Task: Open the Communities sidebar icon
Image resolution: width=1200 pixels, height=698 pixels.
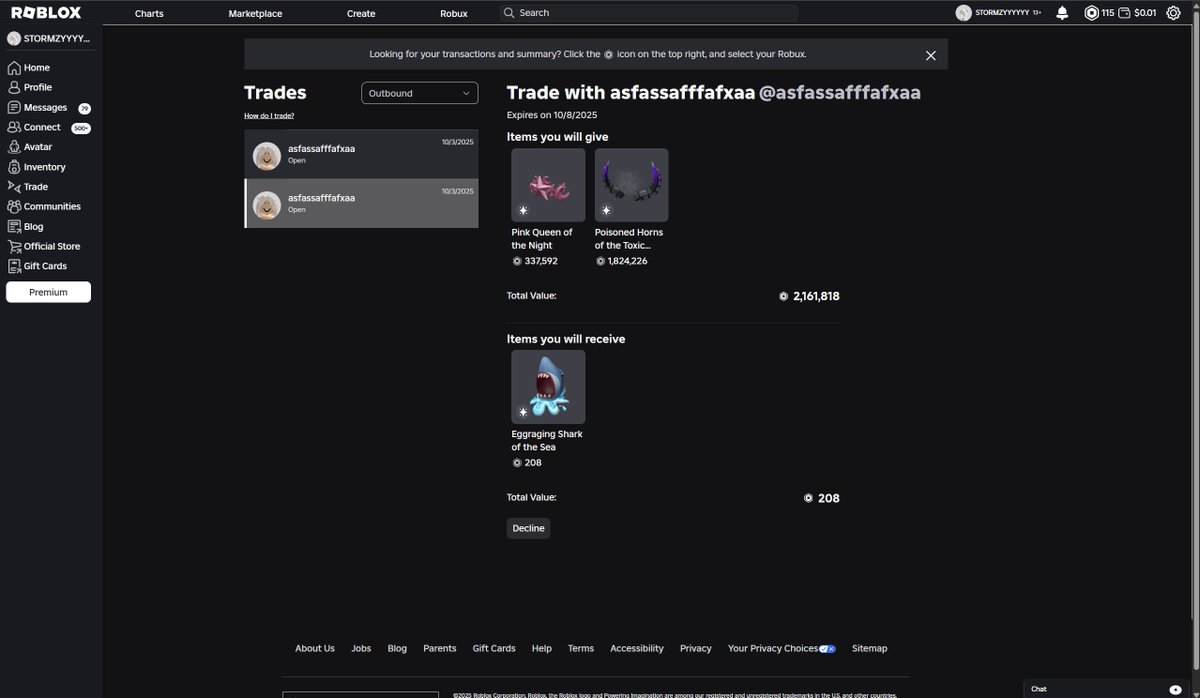Action: (14, 206)
